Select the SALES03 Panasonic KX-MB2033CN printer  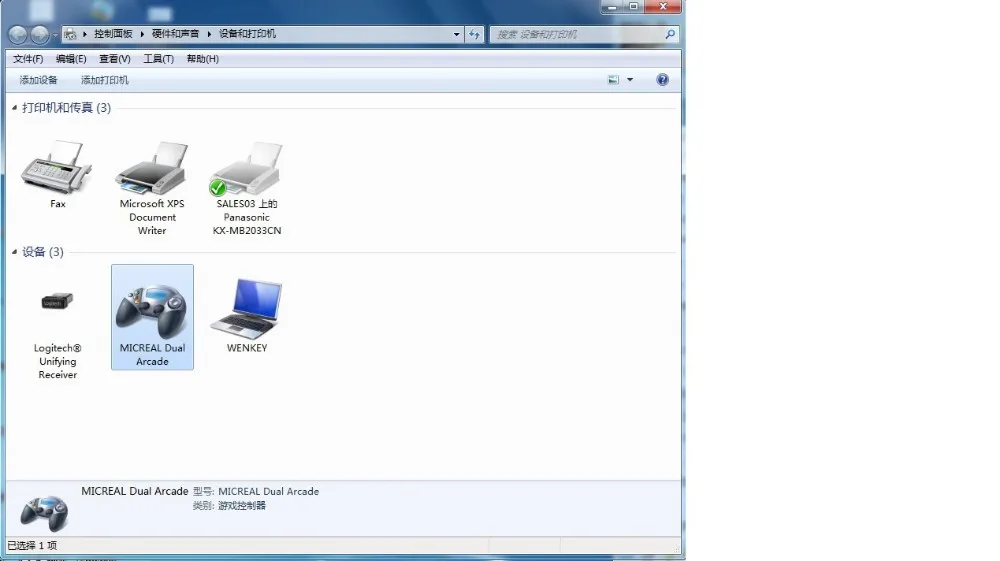click(247, 168)
